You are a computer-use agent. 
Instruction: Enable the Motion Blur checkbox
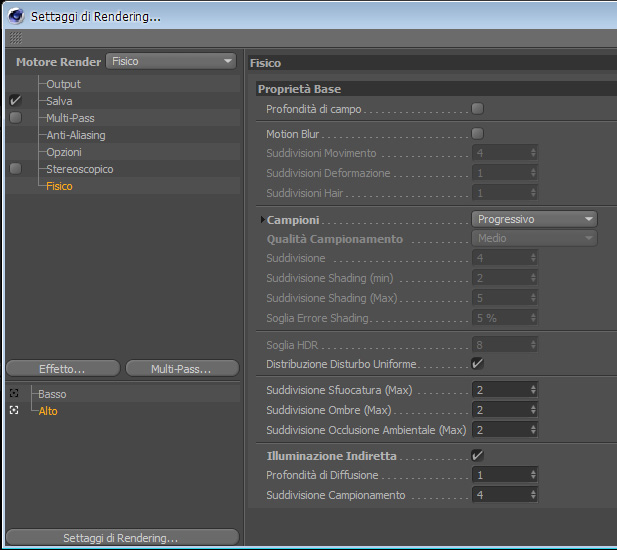477,134
